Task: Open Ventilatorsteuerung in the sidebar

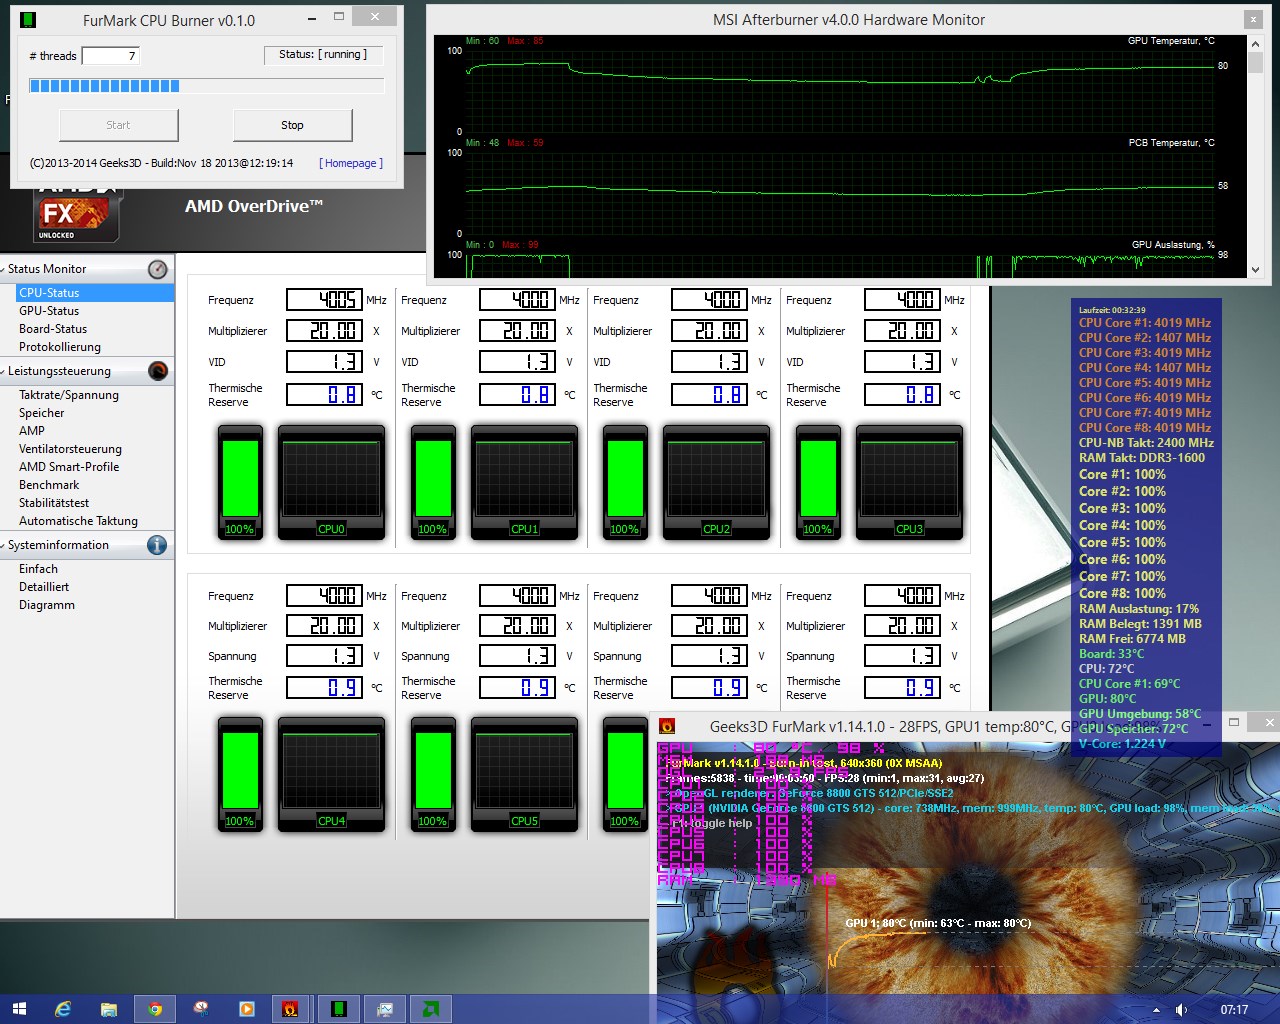Action: pos(70,449)
